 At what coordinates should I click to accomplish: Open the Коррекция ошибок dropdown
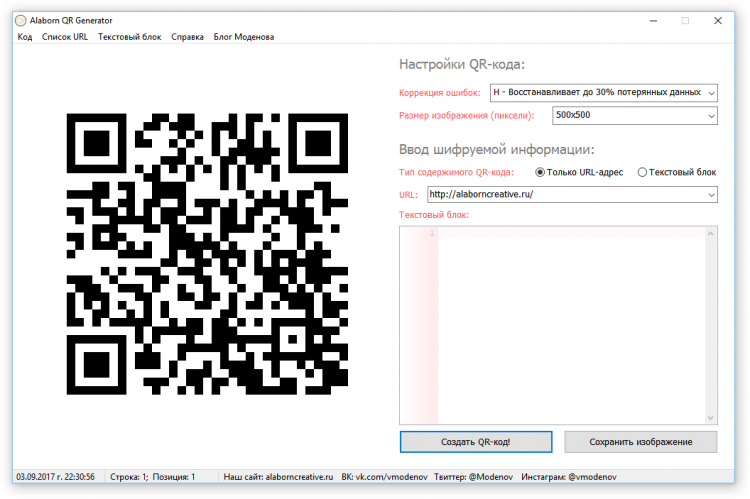point(604,92)
